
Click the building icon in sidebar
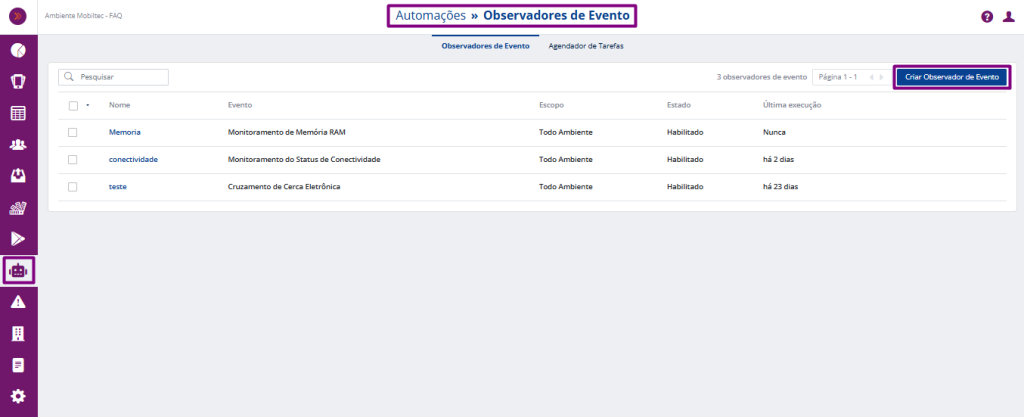[x=18, y=333]
